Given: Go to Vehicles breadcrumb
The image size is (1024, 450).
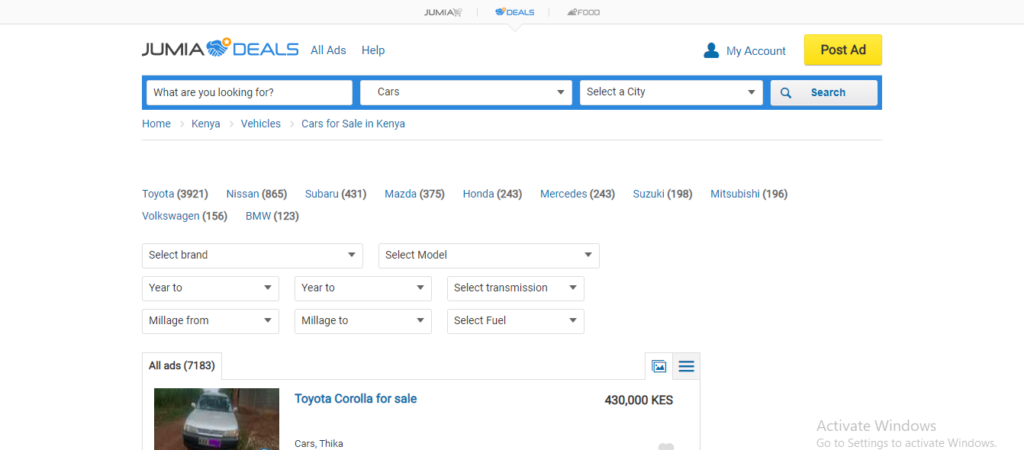Looking at the screenshot, I should (261, 123).
